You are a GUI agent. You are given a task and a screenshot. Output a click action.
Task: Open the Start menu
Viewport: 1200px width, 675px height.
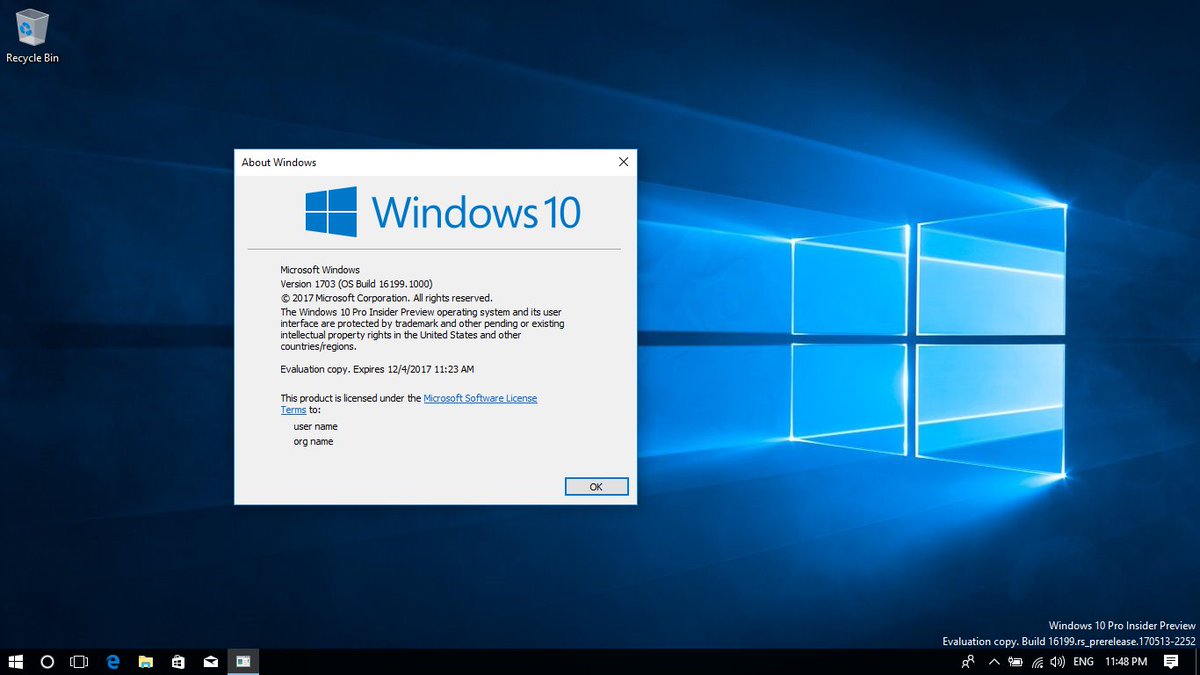pos(15,661)
